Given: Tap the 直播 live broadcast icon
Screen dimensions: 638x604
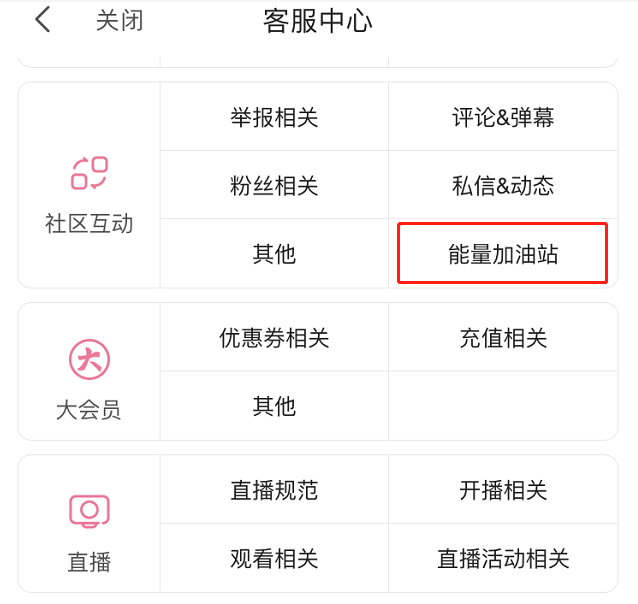Looking at the screenshot, I should pos(89,512).
